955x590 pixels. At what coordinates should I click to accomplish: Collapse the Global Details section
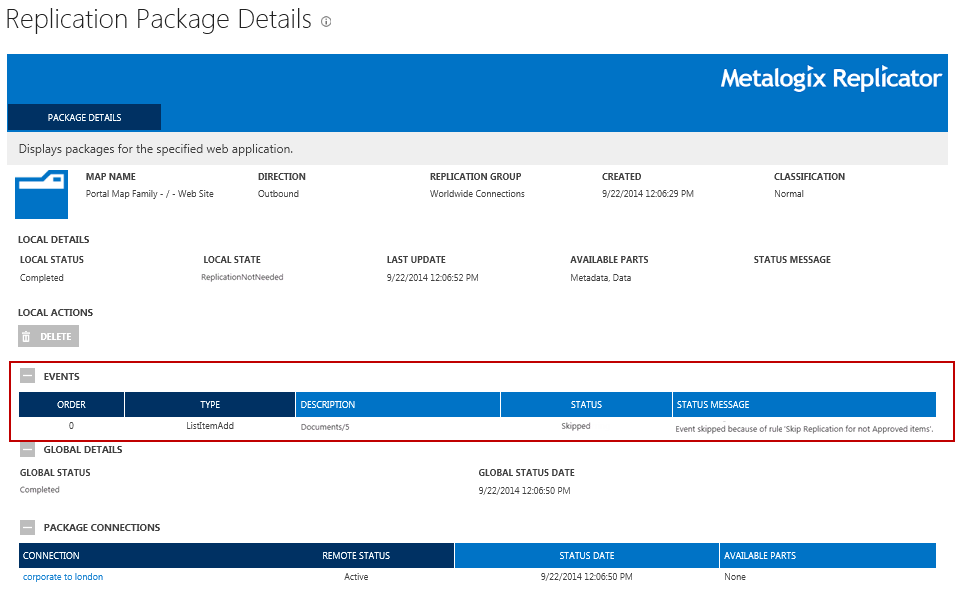pyautogui.click(x=27, y=450)
